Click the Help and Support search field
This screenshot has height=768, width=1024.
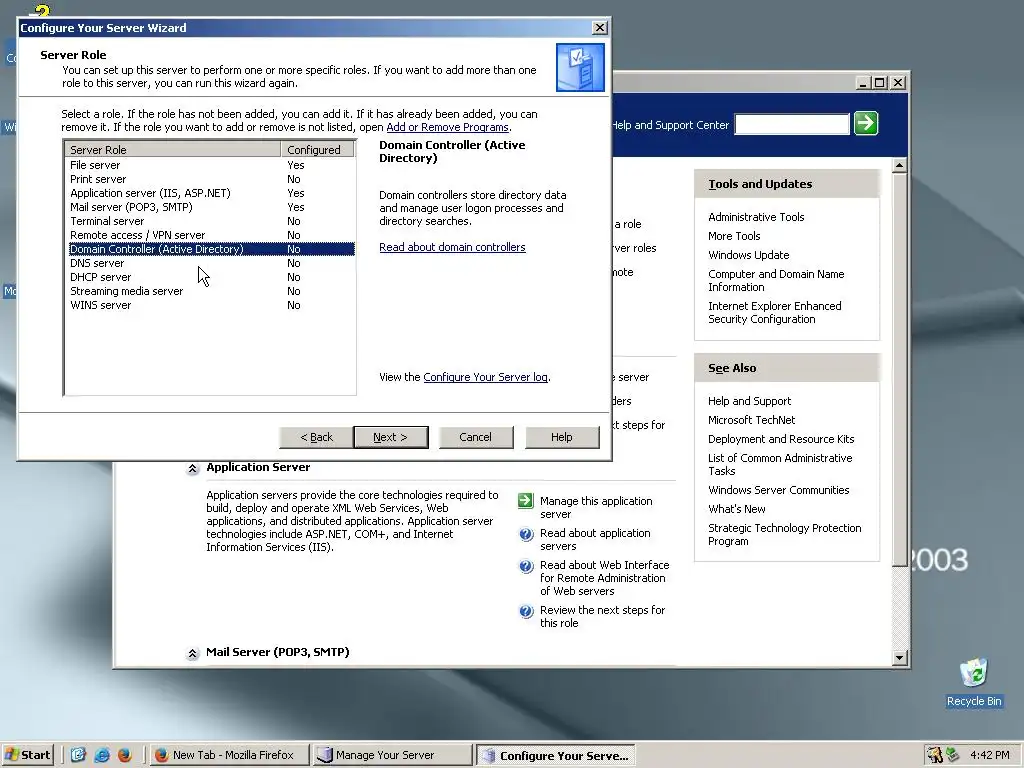pos(792,123)
